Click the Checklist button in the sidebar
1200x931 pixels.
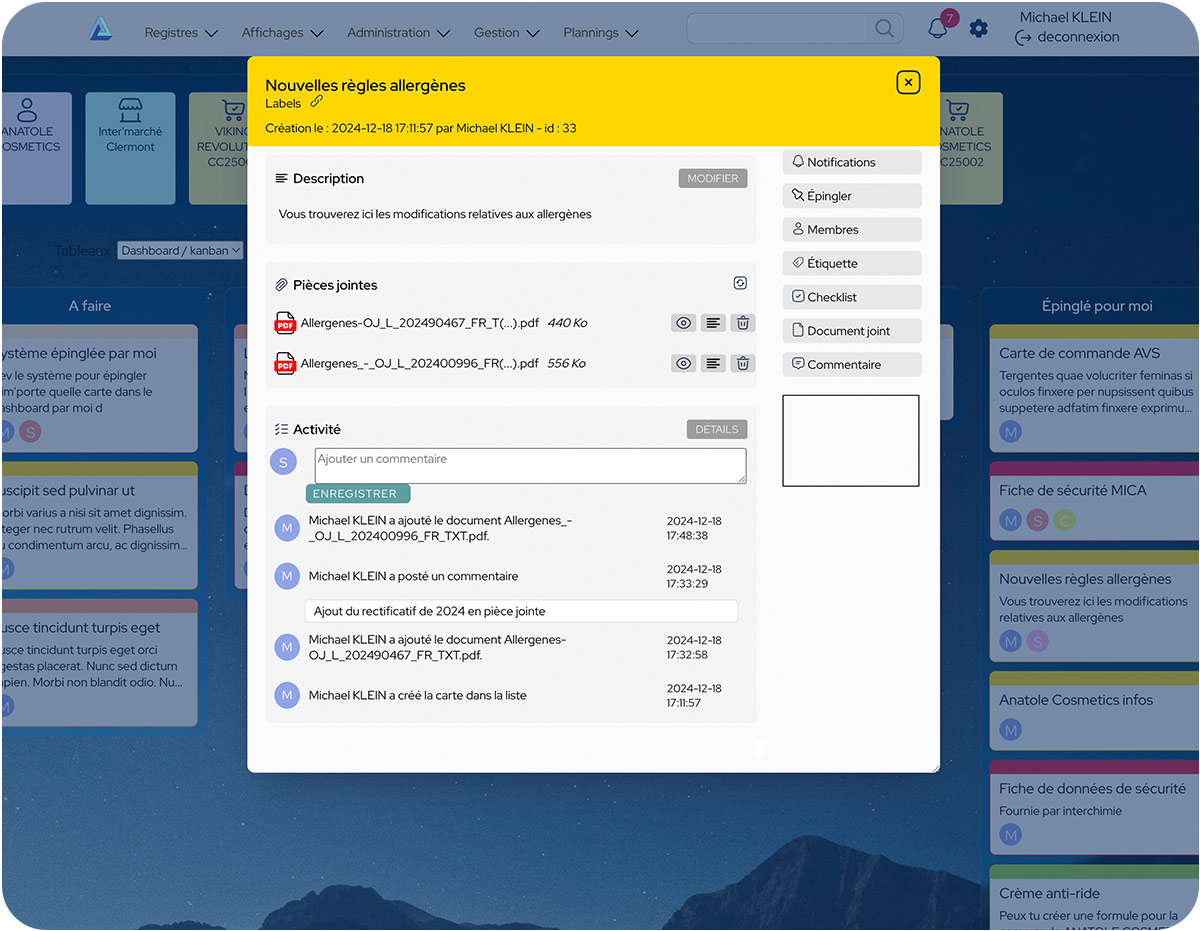pos(851,297)
